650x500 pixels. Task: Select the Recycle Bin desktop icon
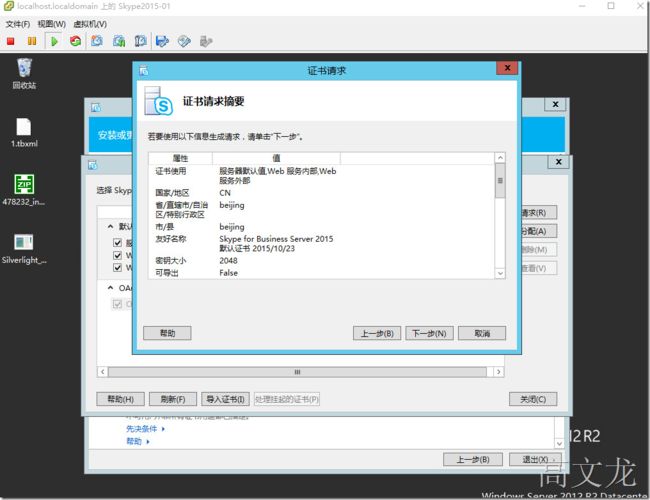[24, 74]
